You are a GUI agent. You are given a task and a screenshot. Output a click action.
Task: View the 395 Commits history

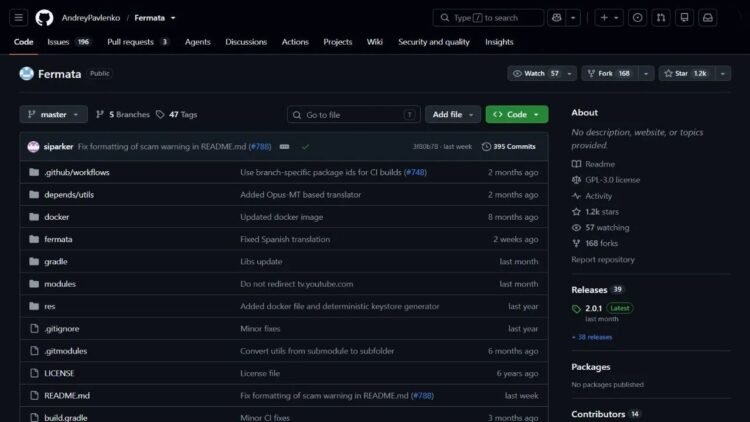pyautogui.click(x=508, y=146)
